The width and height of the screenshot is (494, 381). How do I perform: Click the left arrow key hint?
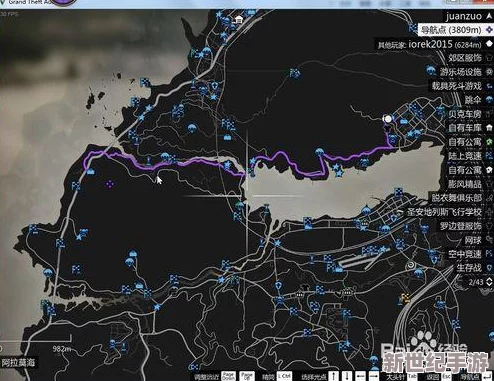pos(361,376)
